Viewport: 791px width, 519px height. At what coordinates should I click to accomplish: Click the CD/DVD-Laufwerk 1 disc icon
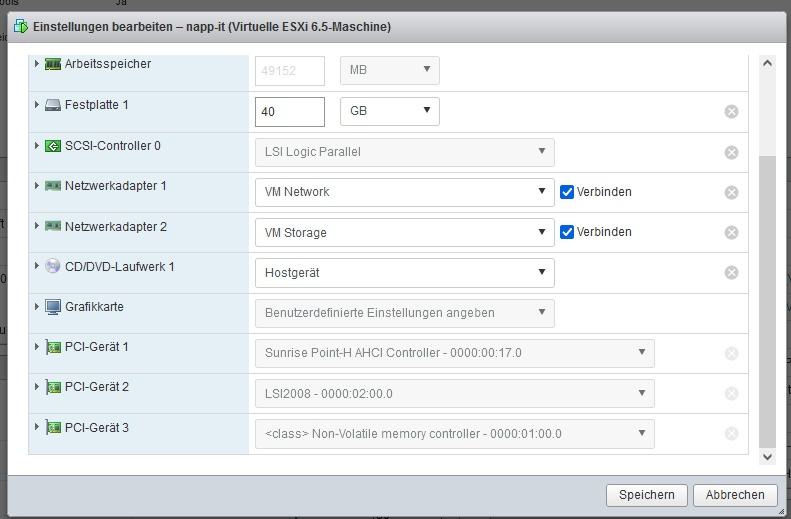tap(53, 267)
